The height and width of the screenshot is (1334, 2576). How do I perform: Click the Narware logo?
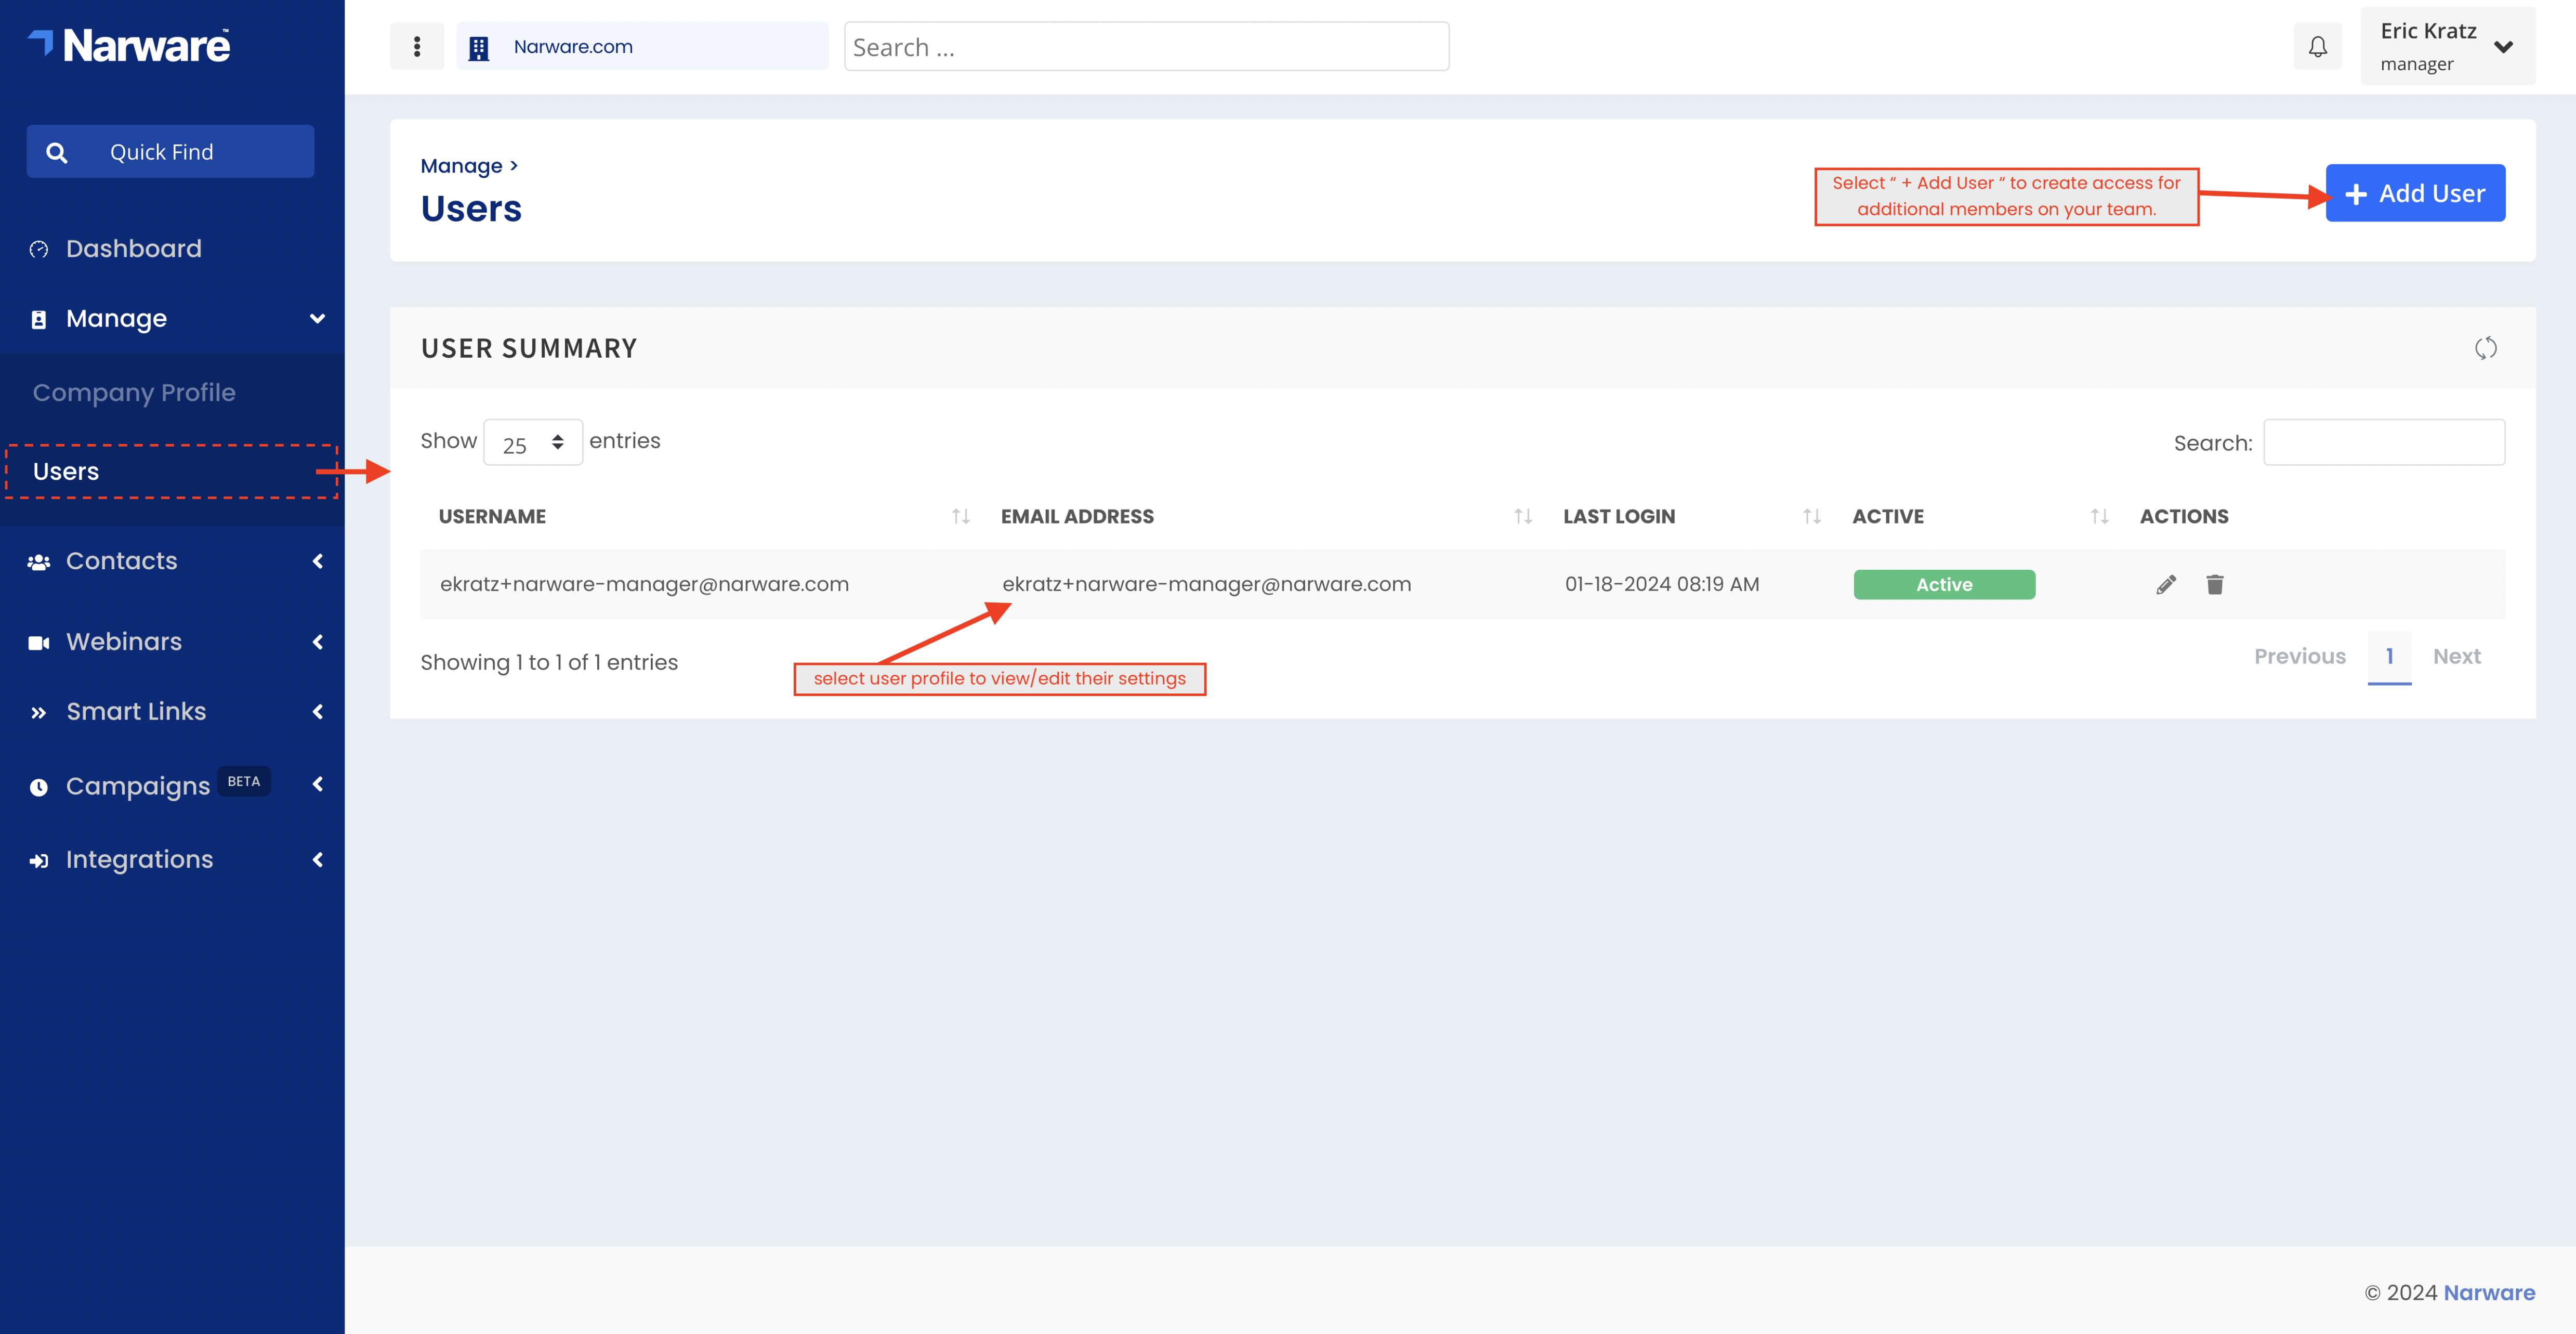(129, 46)
